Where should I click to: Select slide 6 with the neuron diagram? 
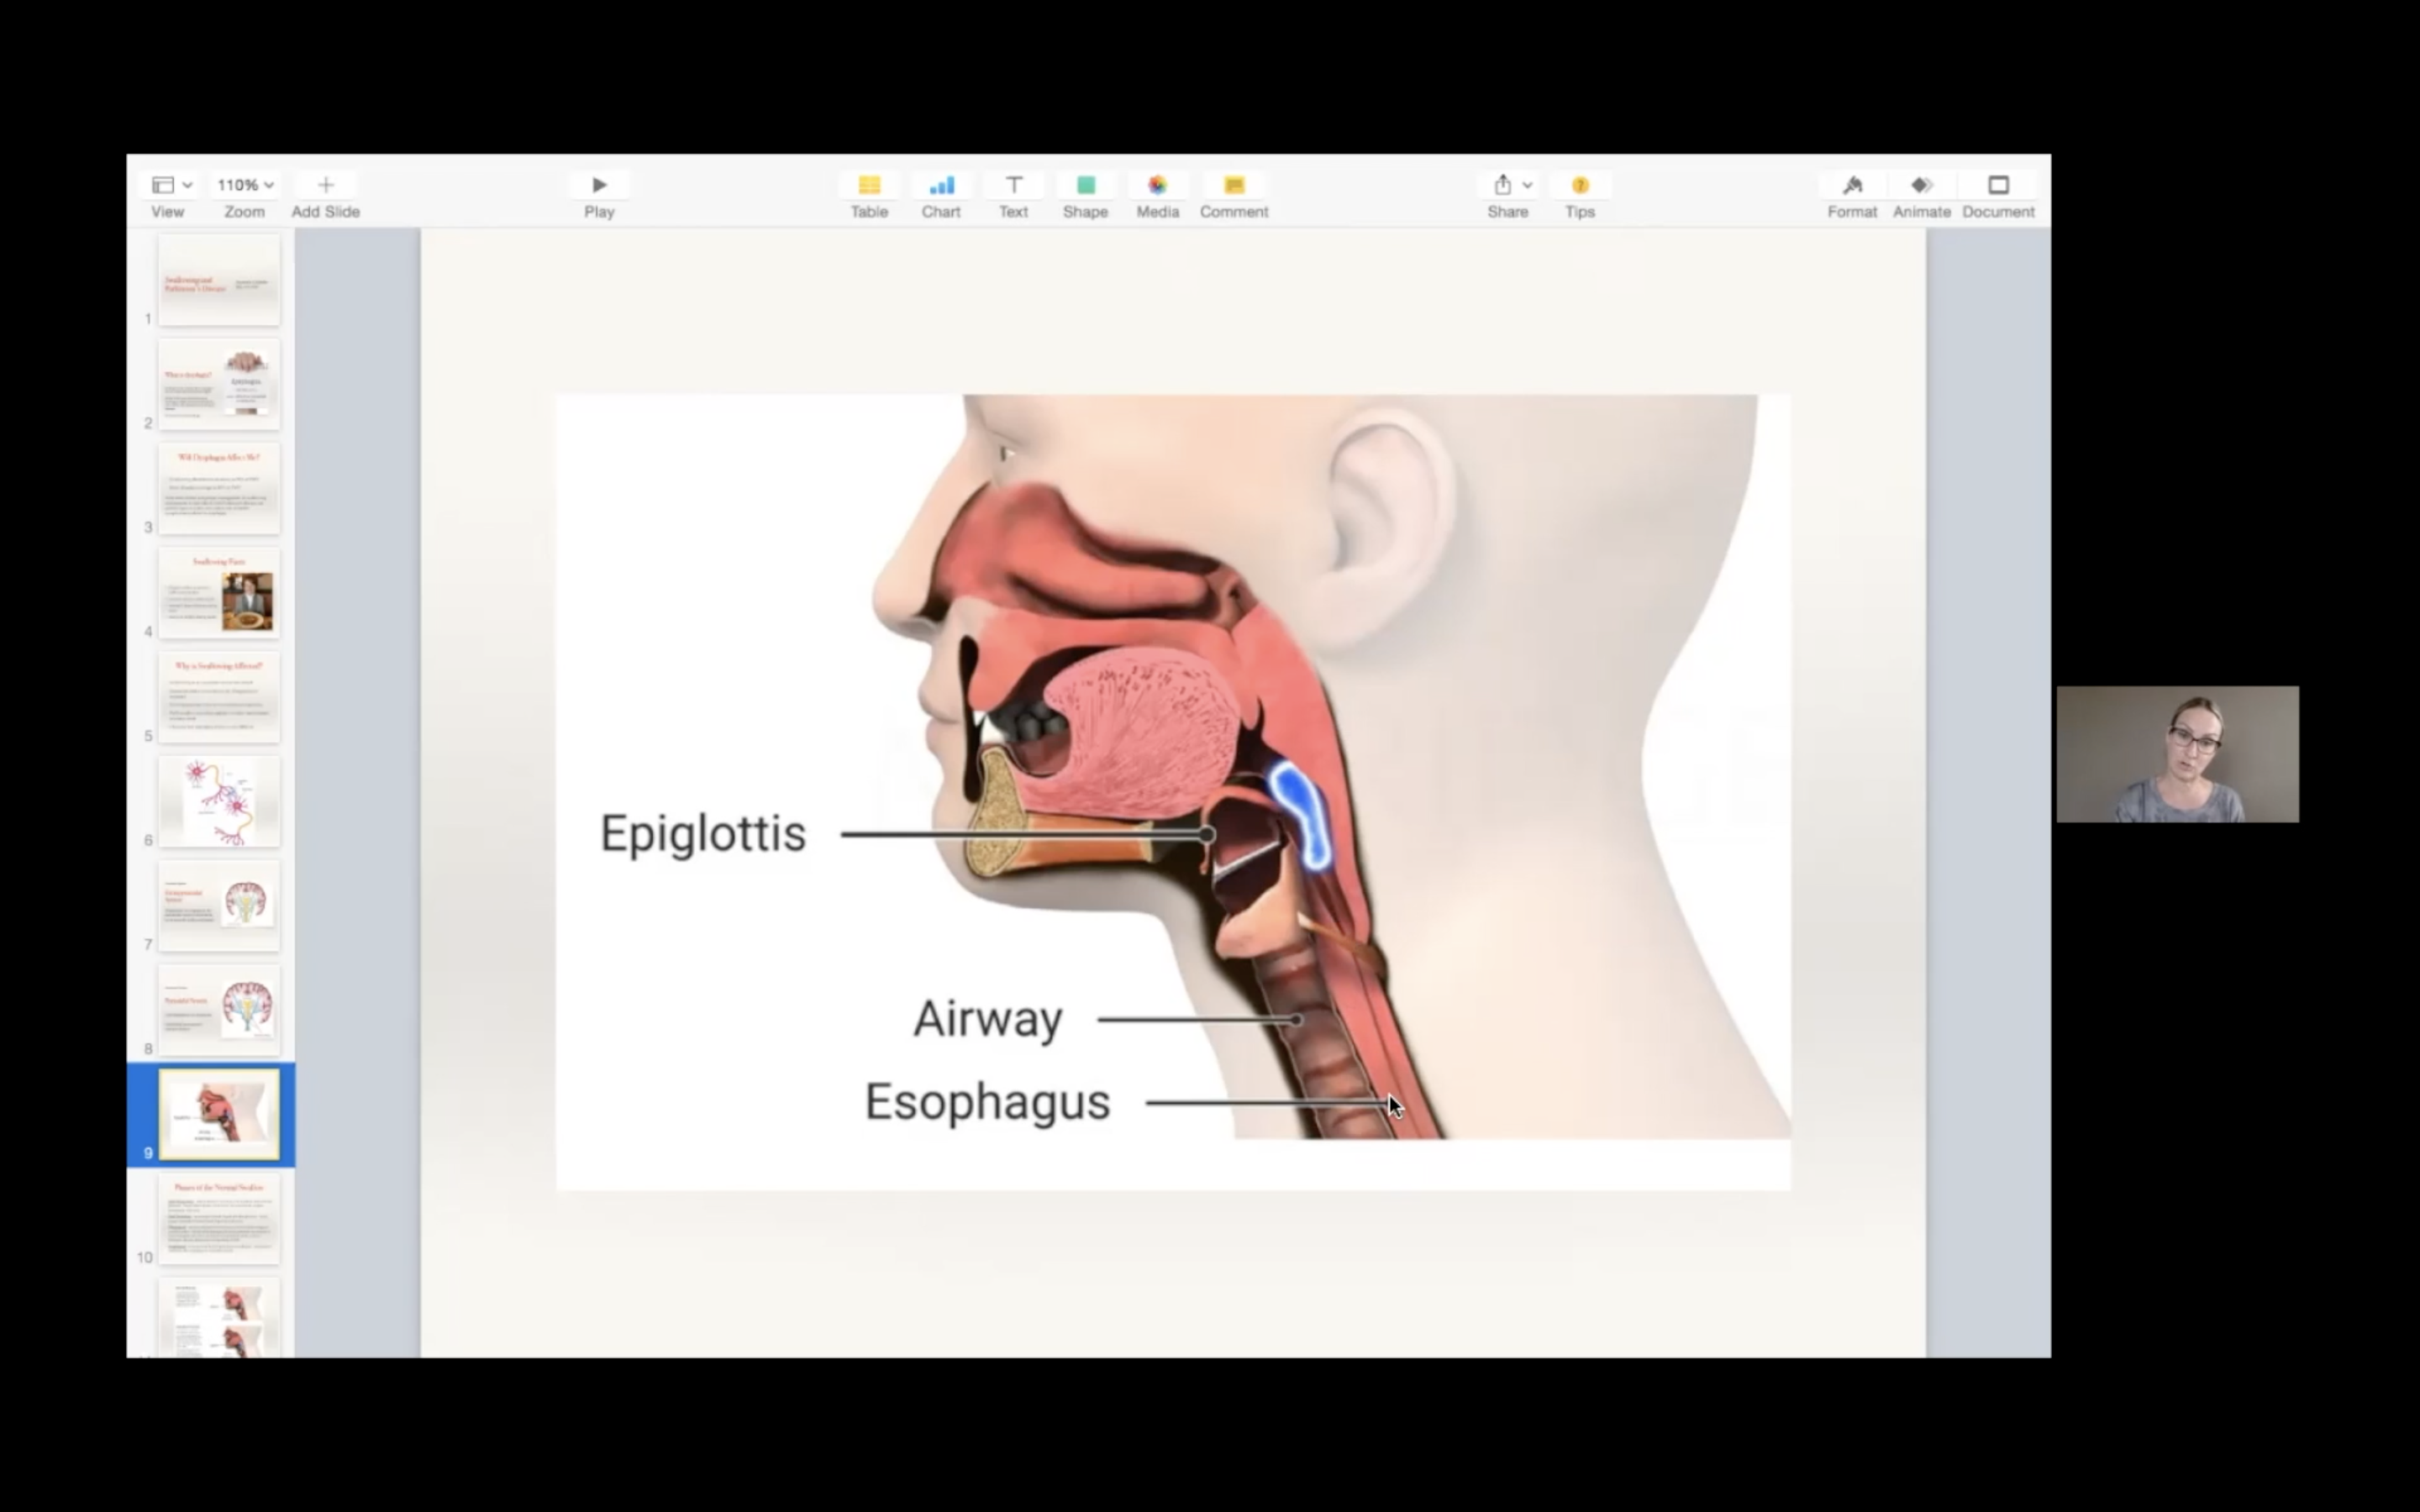[219, 800]
